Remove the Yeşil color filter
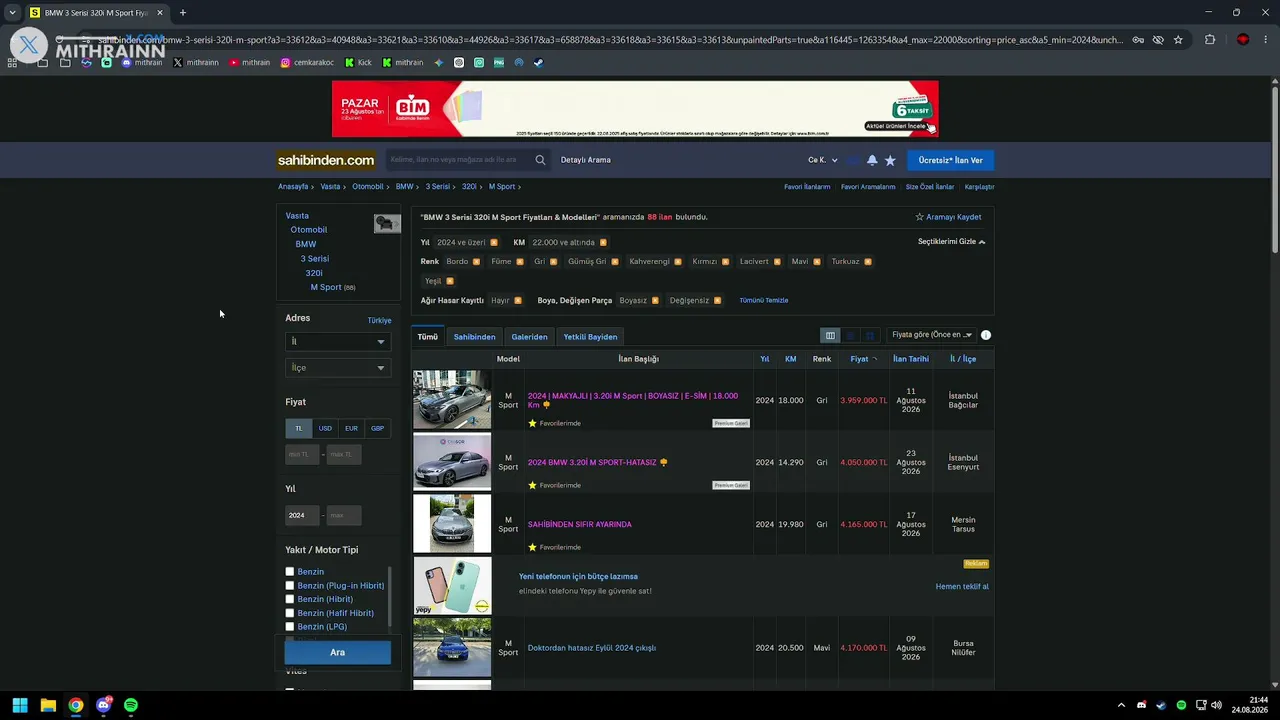The height and width of the screenshot is (720, 1280). 450,281
